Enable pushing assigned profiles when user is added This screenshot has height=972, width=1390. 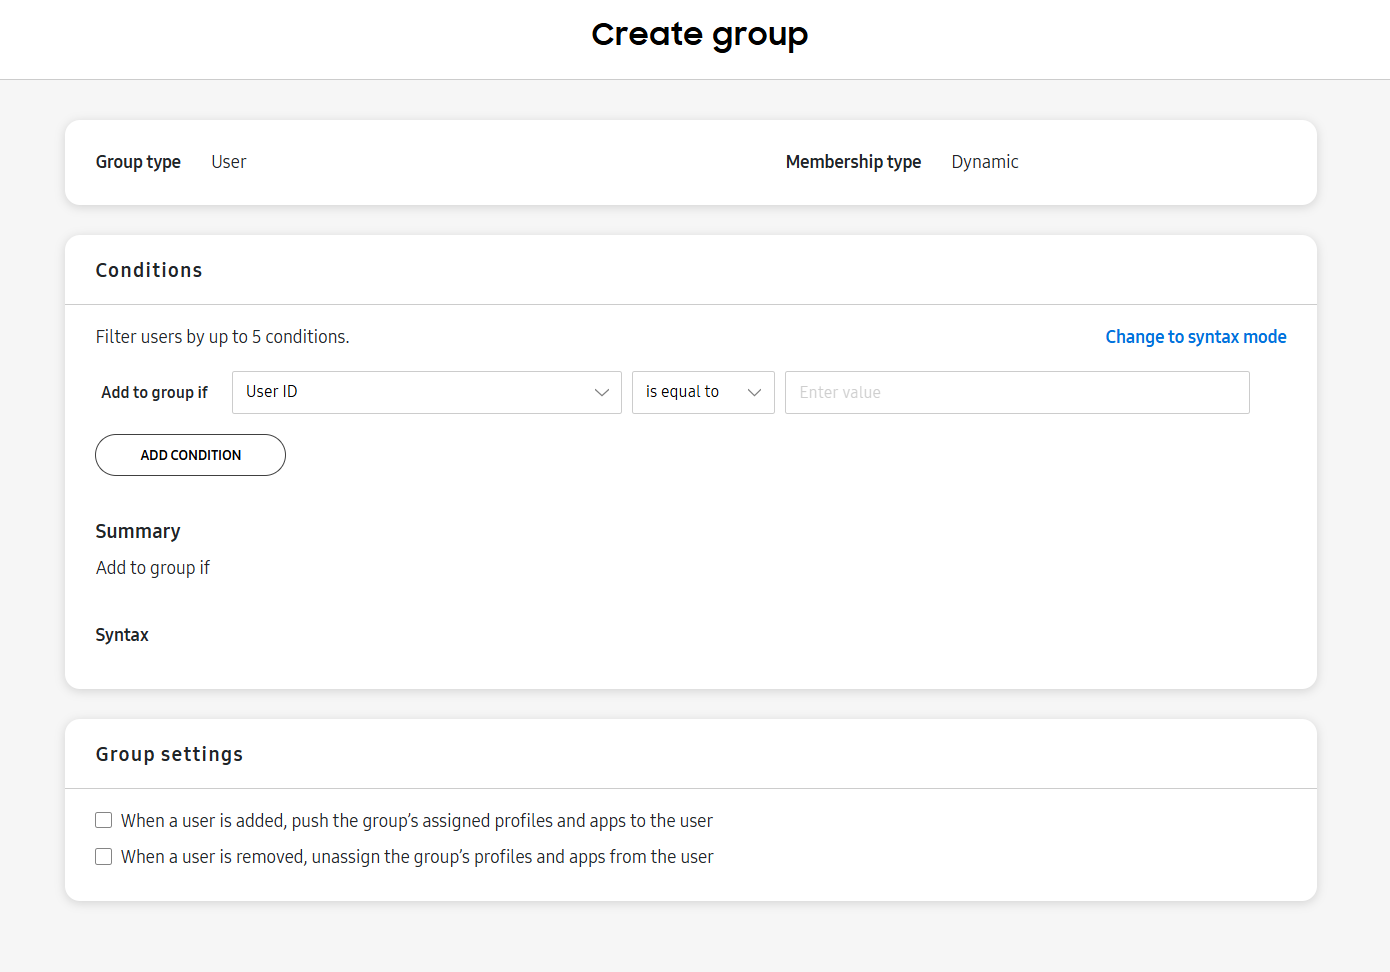tap(103, 819)
